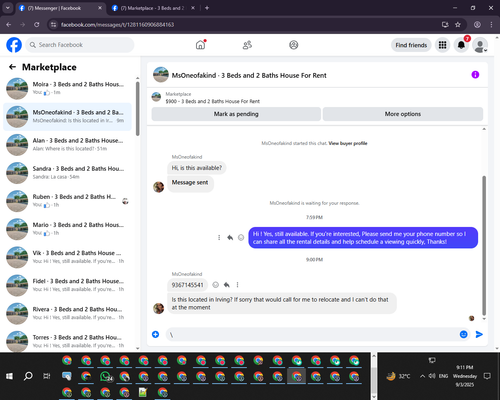The width and height of the screenshot is (500, 400).
Task: Open the Facebook menu grid icon
Action: click(x=442, y=45)
